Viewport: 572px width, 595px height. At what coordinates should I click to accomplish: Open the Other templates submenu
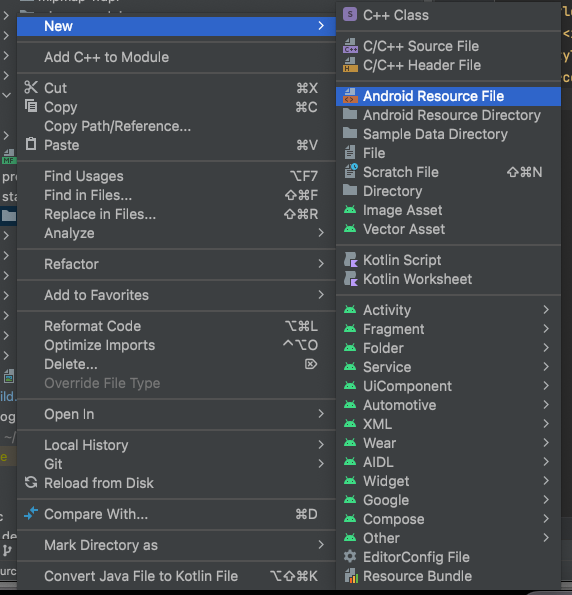[x=448, y=538]
